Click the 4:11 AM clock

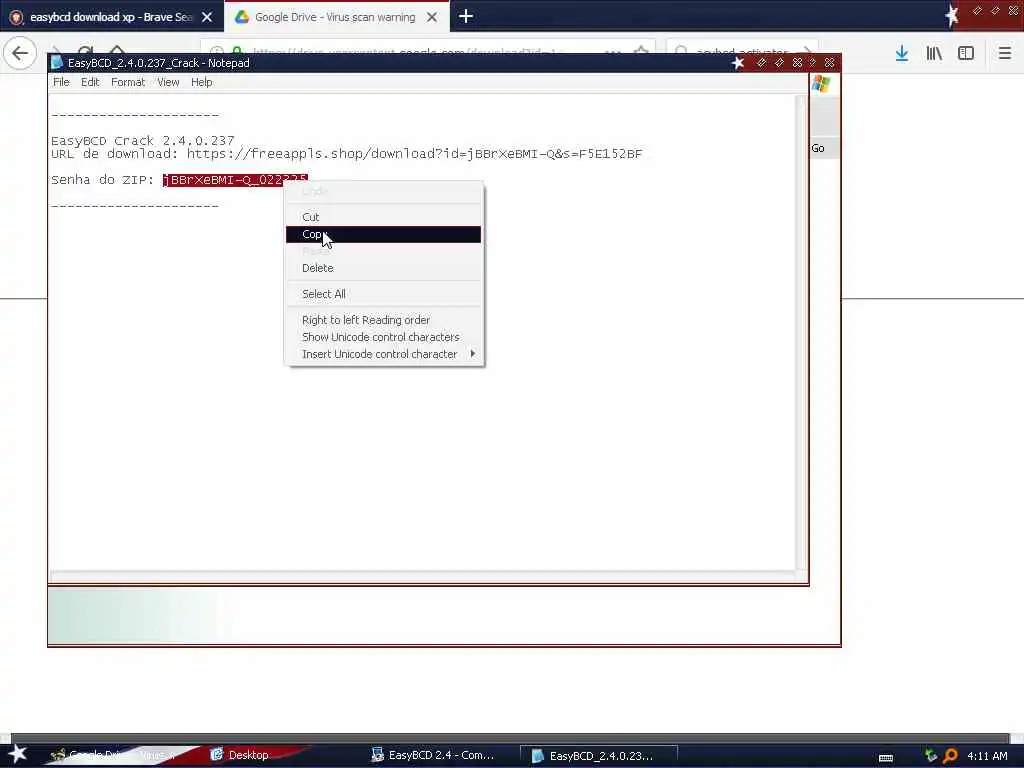987,756
